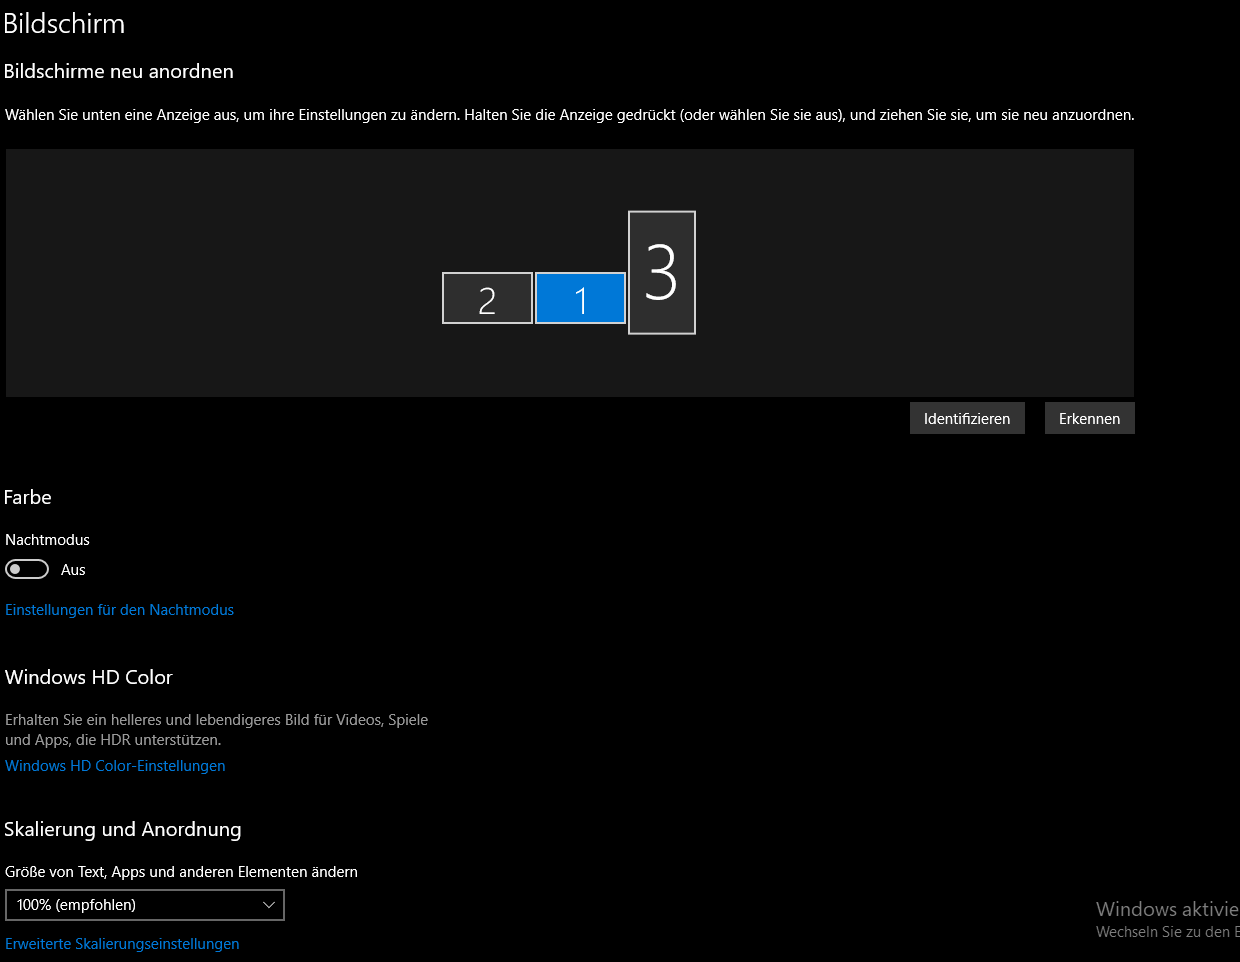Click the Bildschirm page title
1240x962 pixels.
[x=64, y=23]
